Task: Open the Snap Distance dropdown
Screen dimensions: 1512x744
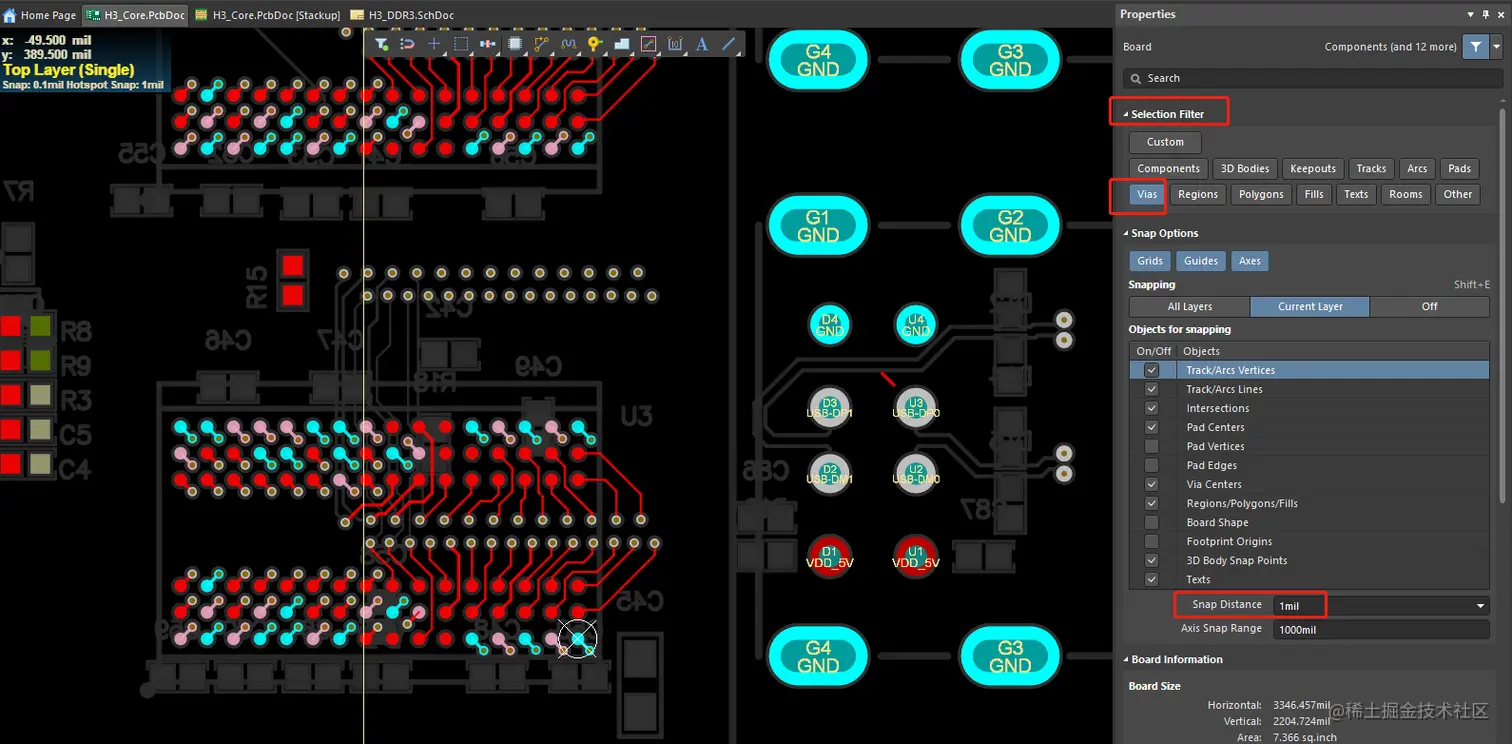Action: [x=1481, y=606]
